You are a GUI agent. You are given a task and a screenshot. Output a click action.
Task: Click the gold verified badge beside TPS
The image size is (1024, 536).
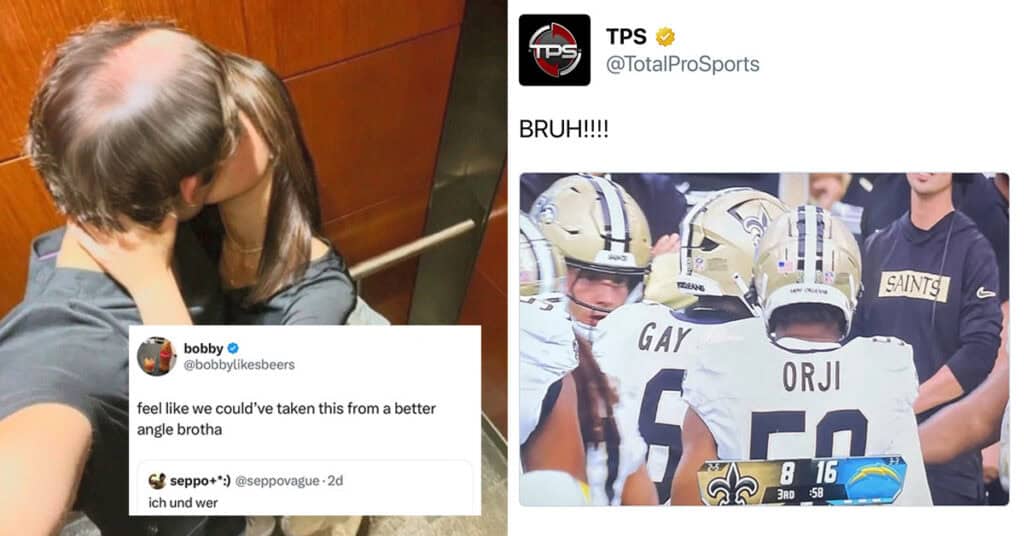[x=665, y=37]
